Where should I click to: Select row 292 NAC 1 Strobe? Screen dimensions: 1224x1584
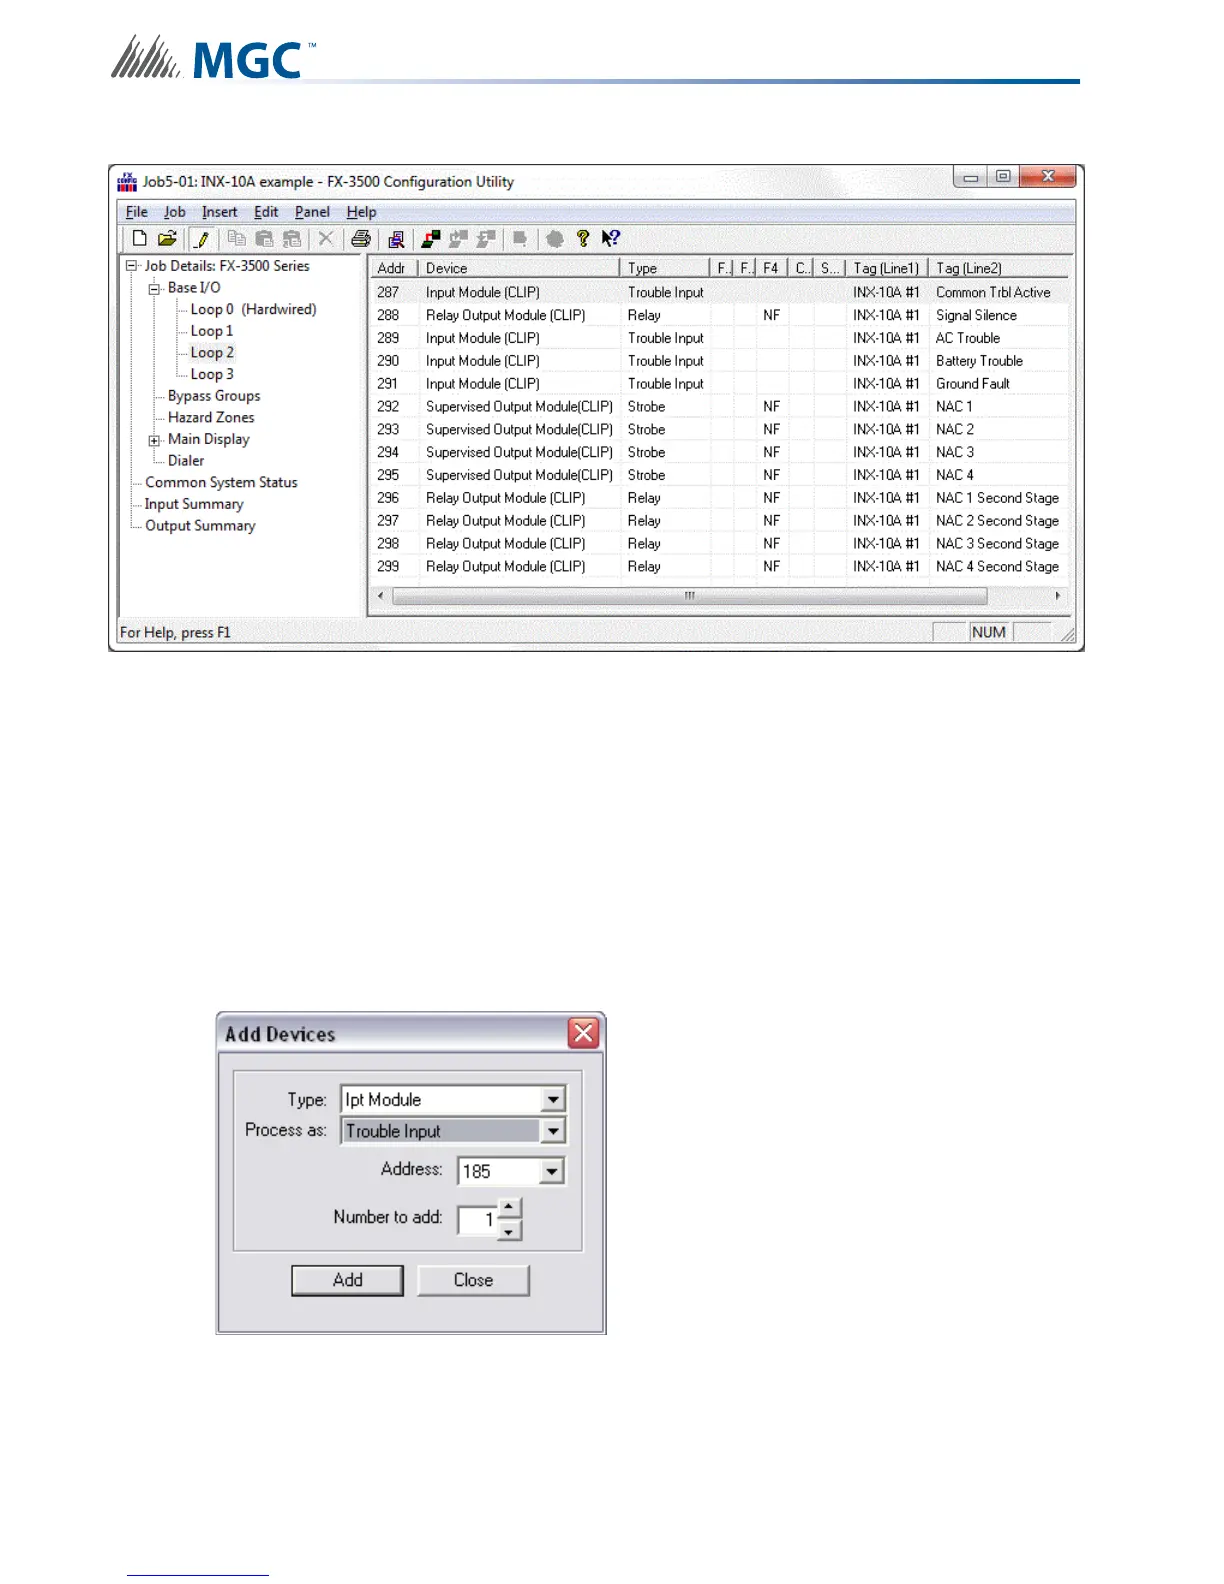point(718,407)
